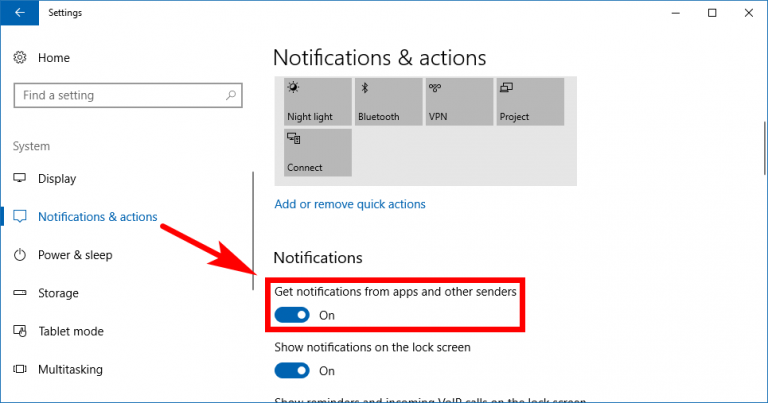Click the Notifications & actions page title
The height and width of the screenshot is (403, 768).
click(380, 58)
